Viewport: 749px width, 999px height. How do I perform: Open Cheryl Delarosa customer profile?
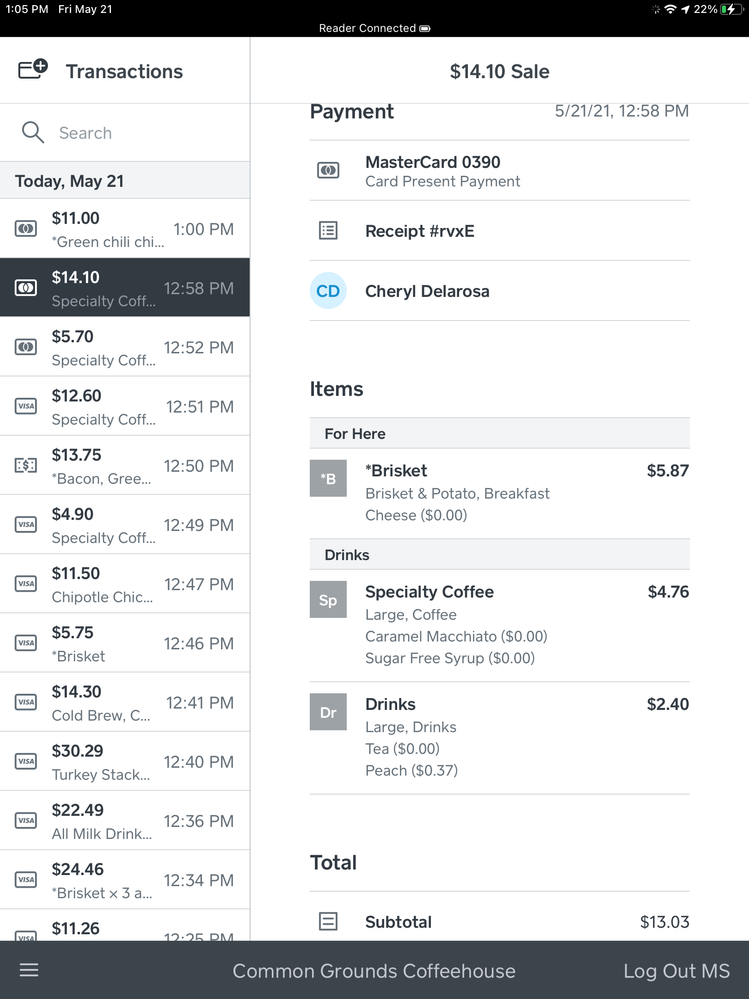(427, 292)
